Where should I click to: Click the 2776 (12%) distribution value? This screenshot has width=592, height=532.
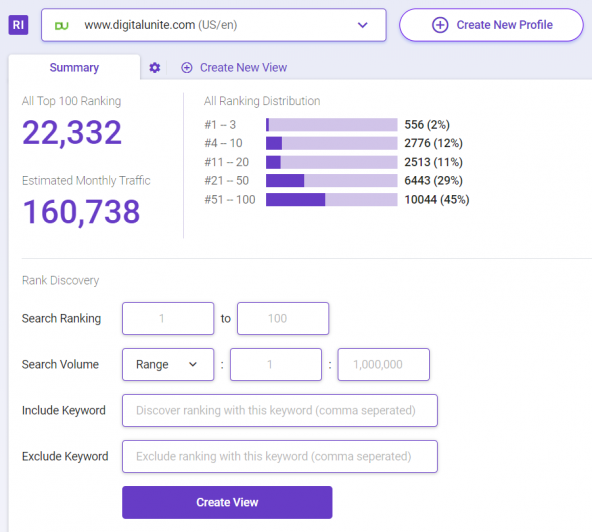tap(433, 143)
